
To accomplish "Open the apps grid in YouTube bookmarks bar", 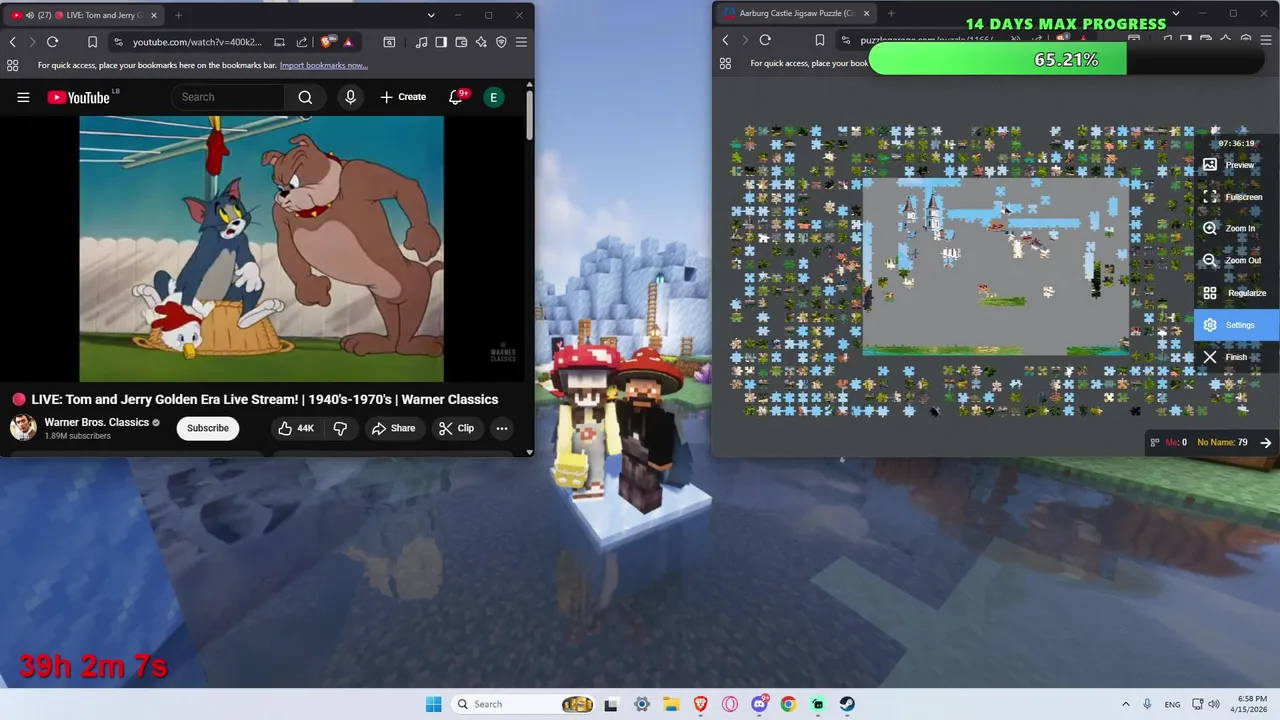I will 12,65.
